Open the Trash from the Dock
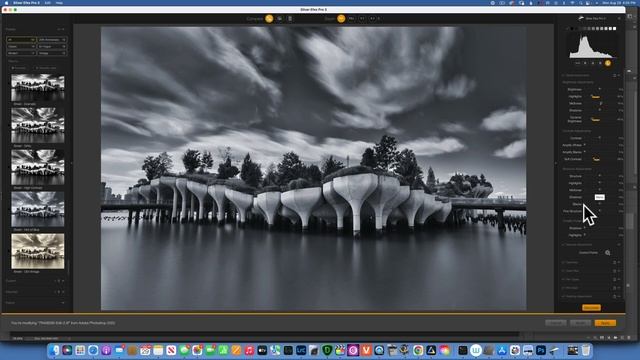 coord(586,350)
